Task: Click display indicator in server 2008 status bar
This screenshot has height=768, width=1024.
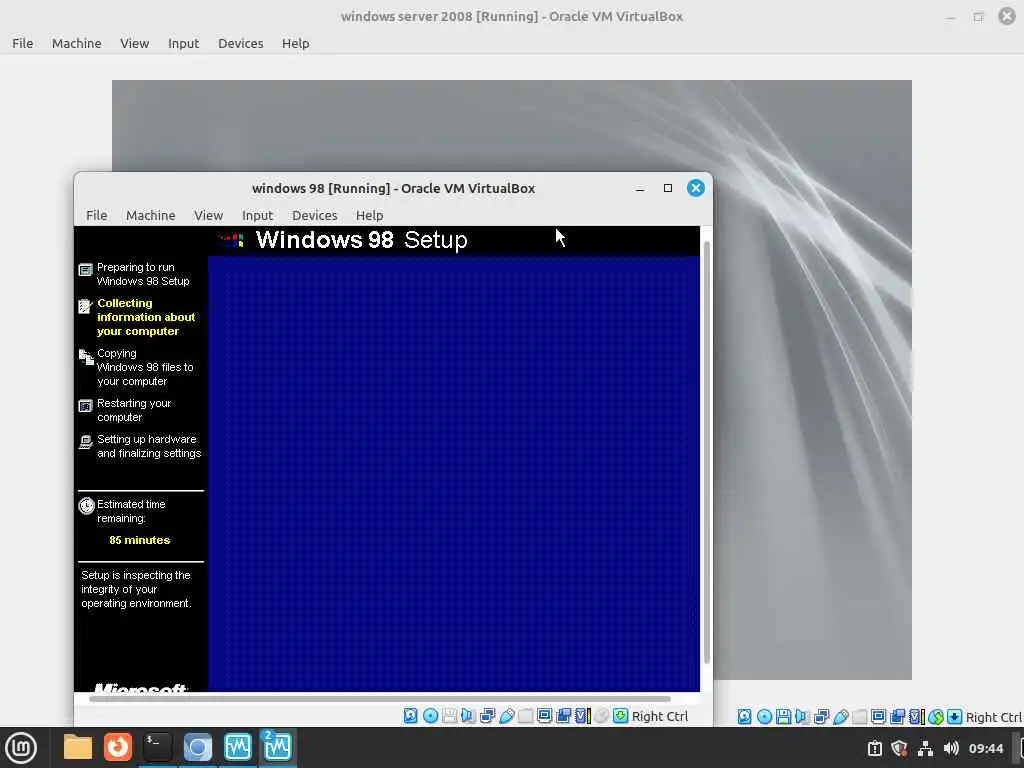Action: coord(878,717)
